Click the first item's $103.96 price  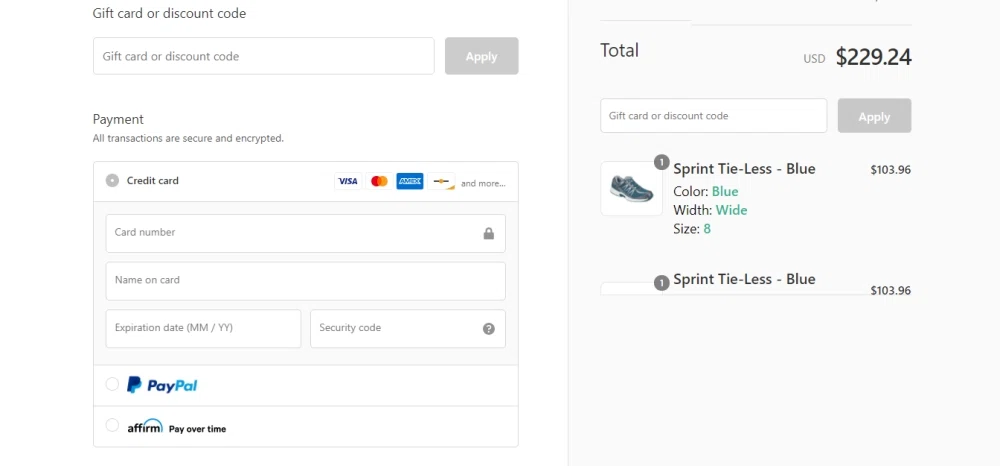[x=890, y=170]
